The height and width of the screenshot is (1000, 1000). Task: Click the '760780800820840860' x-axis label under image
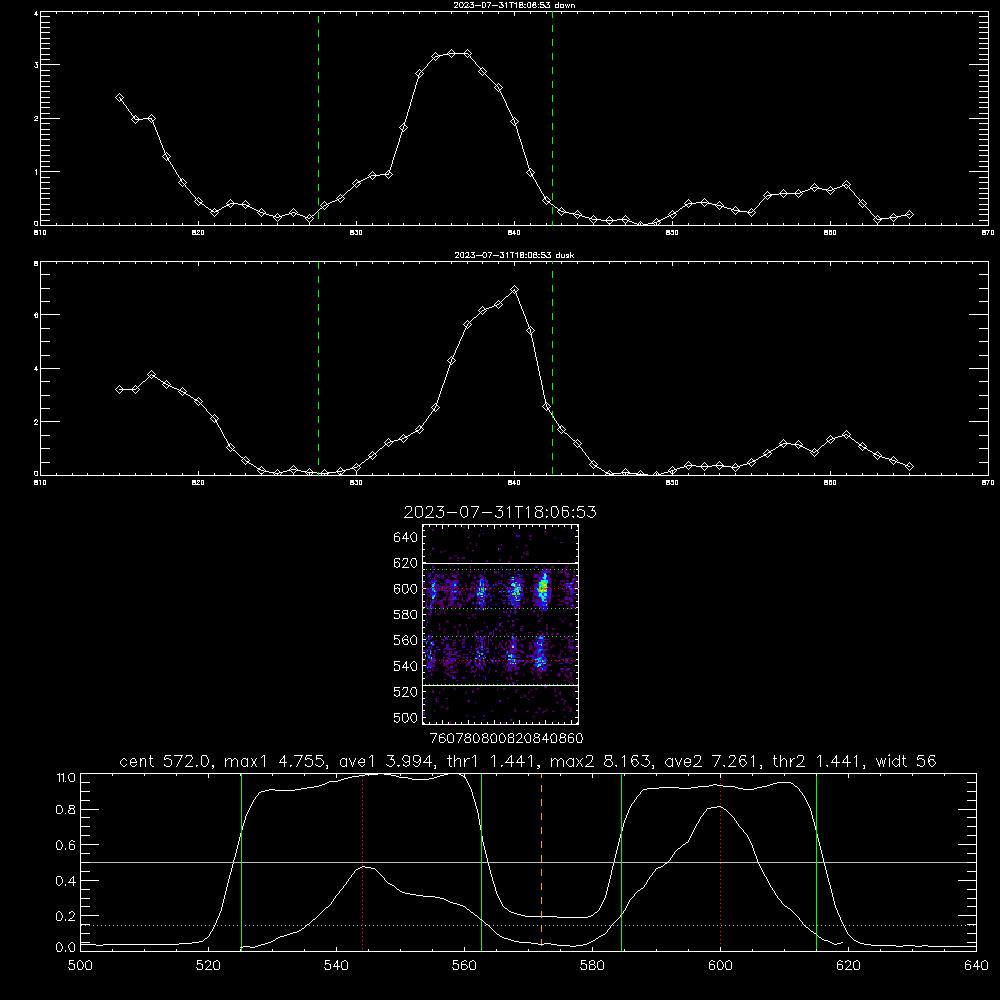point(506,739)
